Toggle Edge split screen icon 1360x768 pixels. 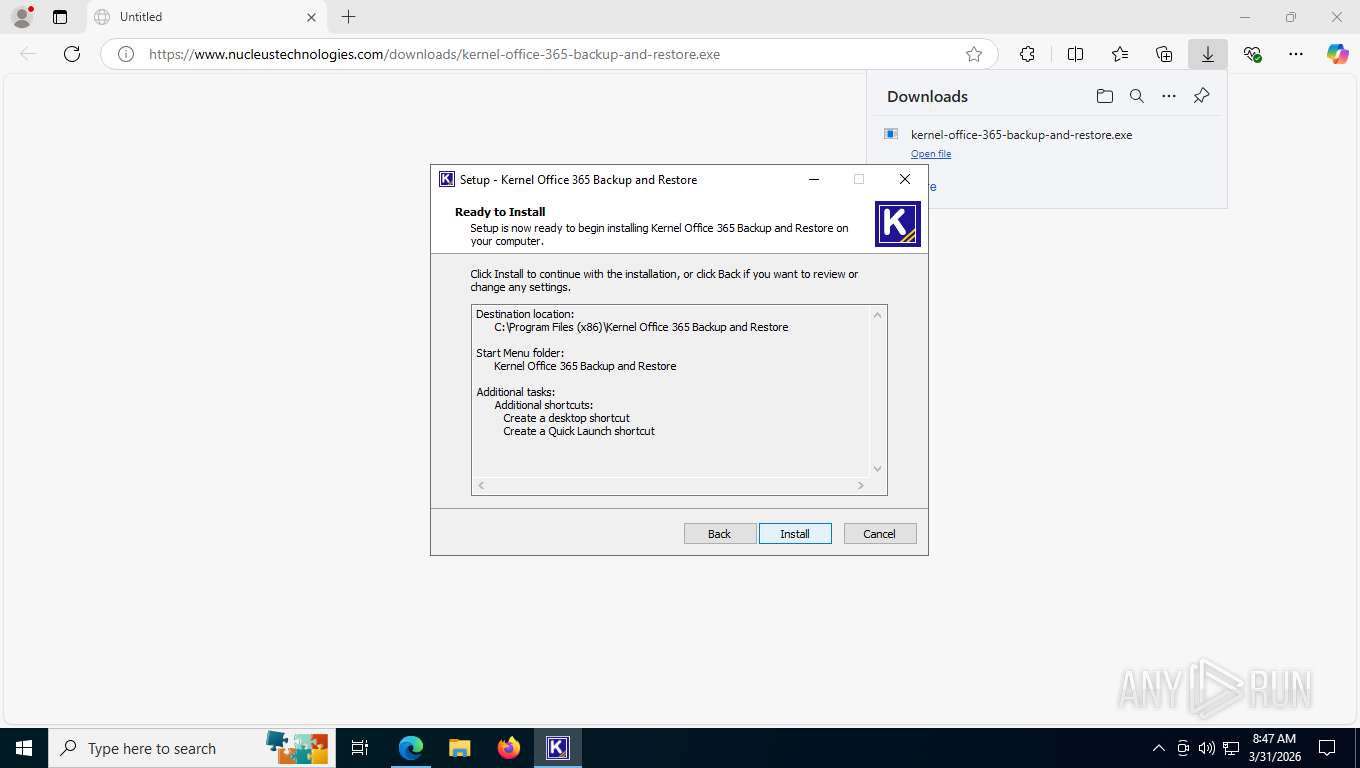point(1075,54)
